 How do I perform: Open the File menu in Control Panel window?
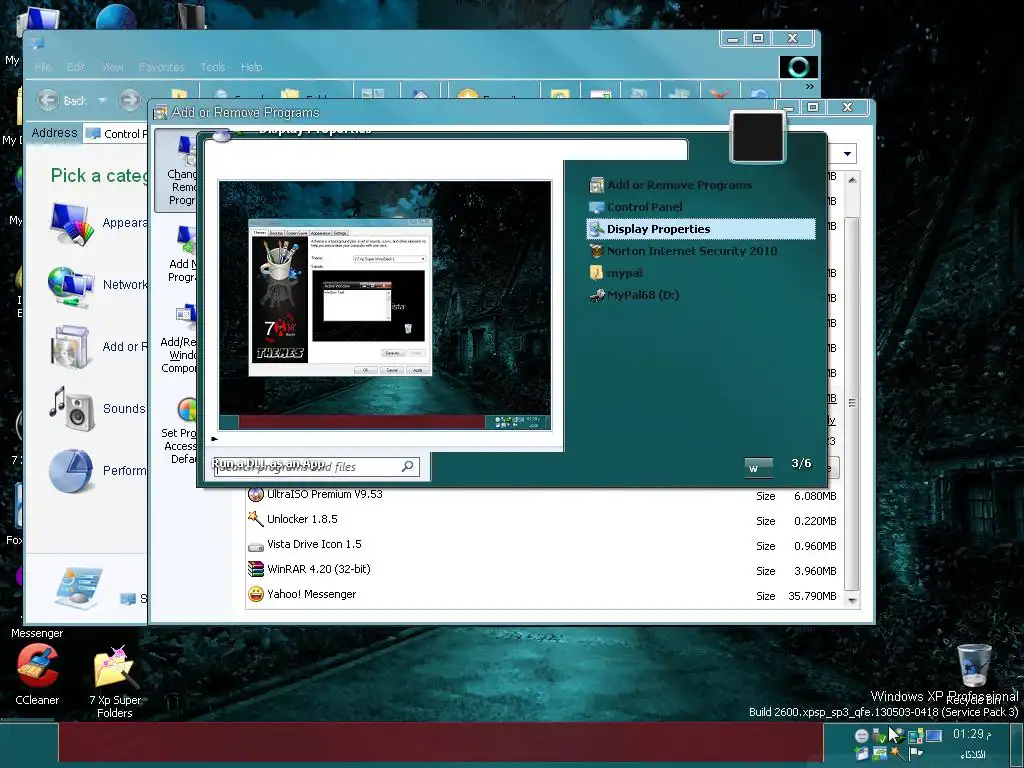coord(43,67)
